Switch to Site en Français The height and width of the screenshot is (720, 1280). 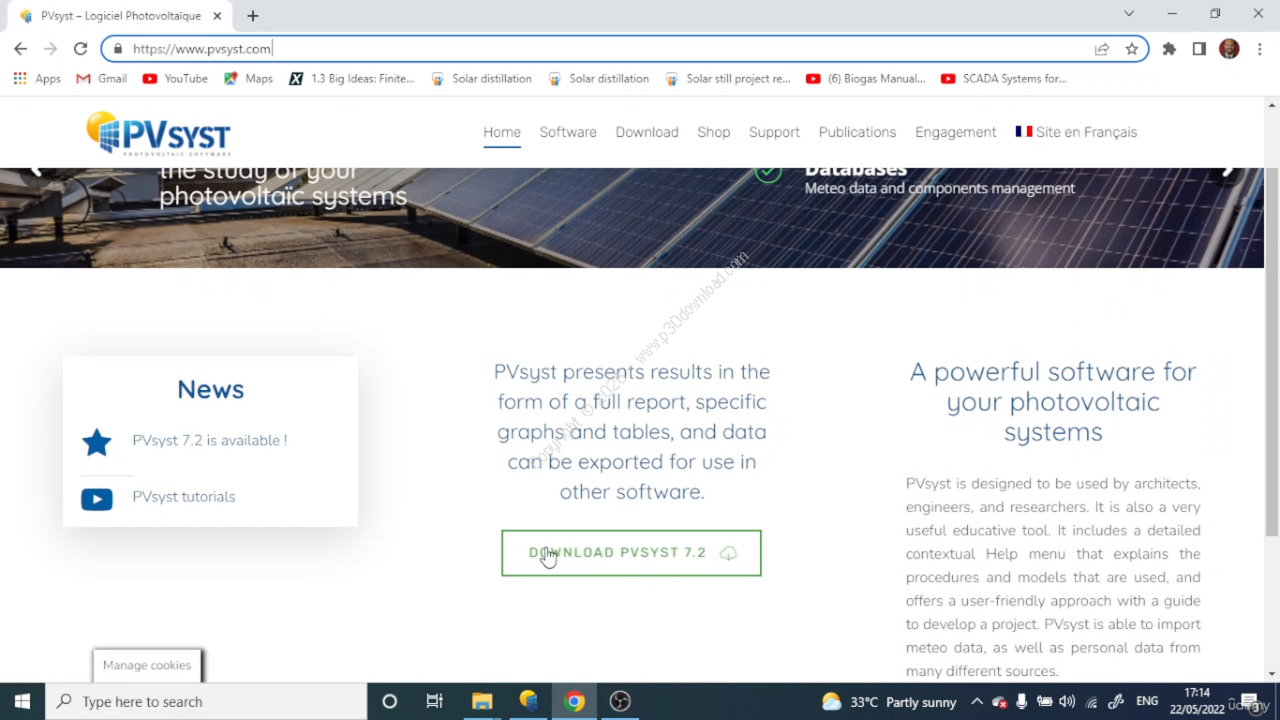point(1076,132)
